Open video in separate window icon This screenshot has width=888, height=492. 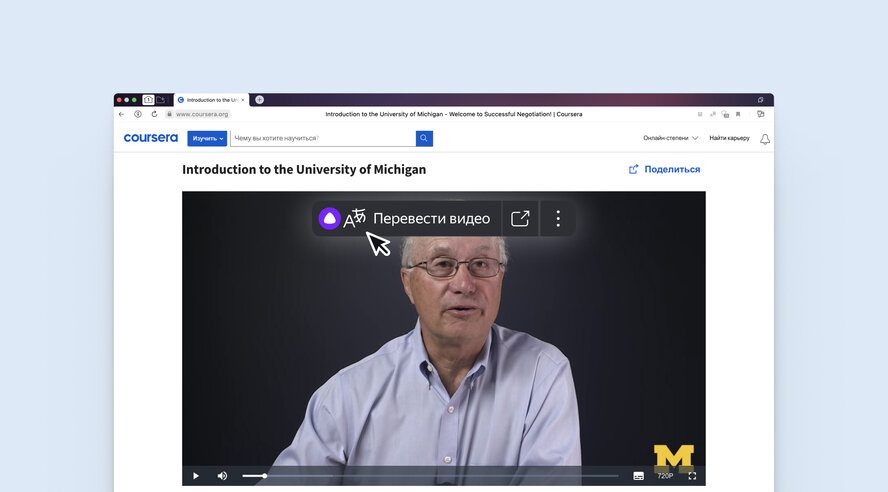(x=520, y=219)
